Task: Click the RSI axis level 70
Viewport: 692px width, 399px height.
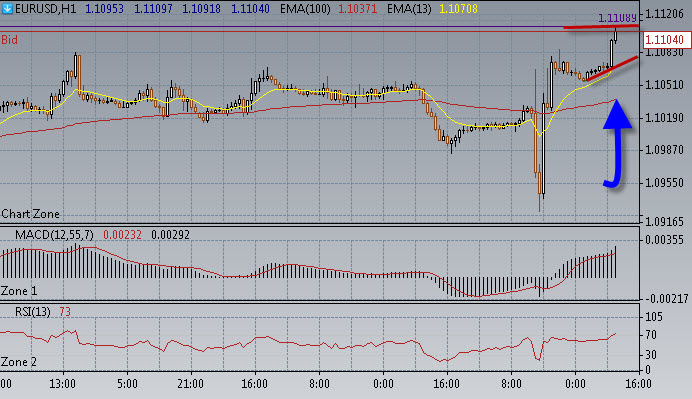Action: point(651,335)
